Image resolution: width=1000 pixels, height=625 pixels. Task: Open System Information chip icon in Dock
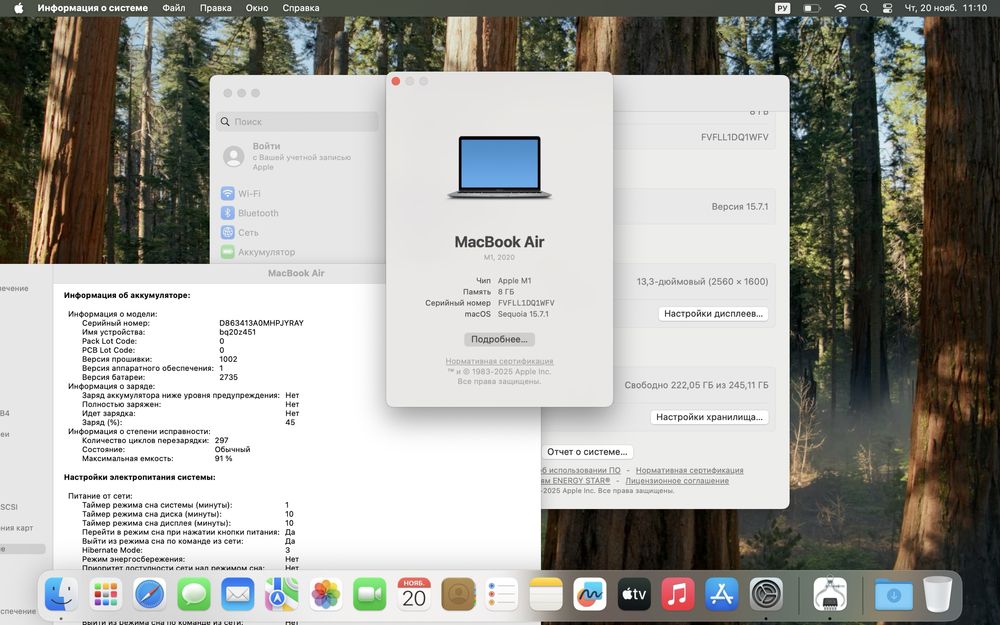click(x=830, y=595)
